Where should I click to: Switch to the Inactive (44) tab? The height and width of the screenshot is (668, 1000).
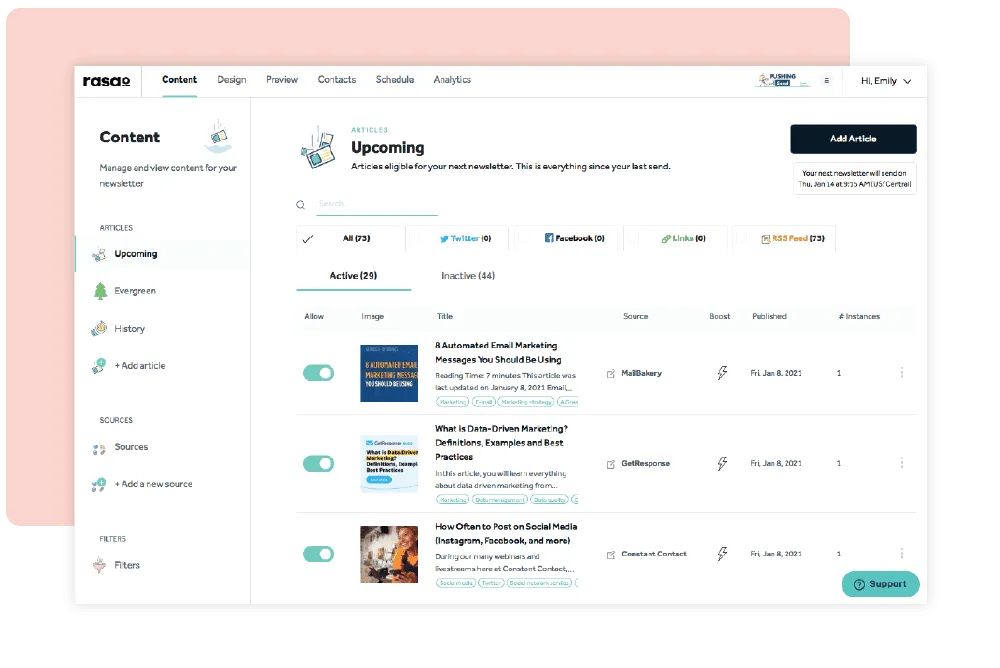468,276
